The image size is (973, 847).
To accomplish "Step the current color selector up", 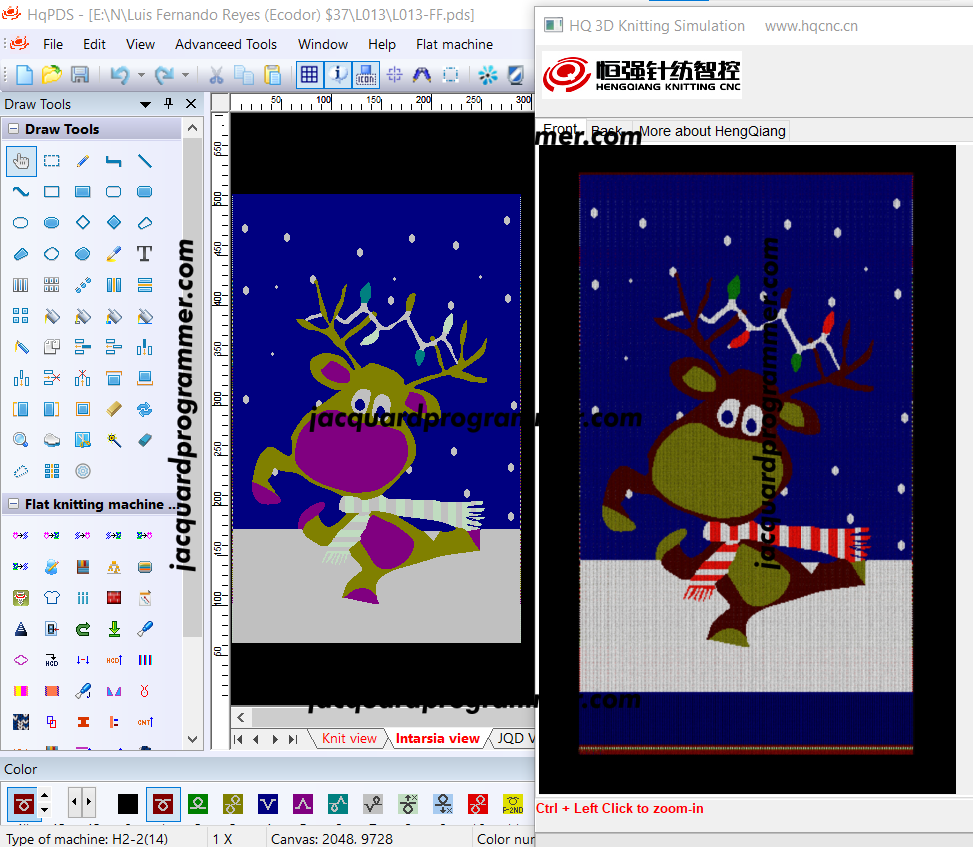I will [x=44, y=794].
